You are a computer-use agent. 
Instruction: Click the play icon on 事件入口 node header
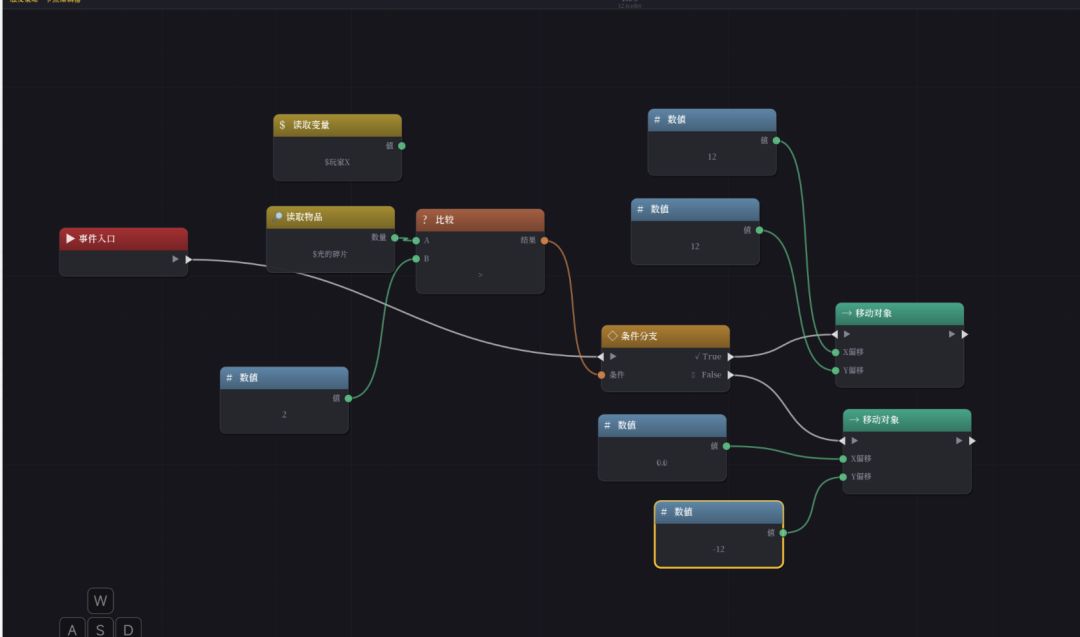pos(70,238)
